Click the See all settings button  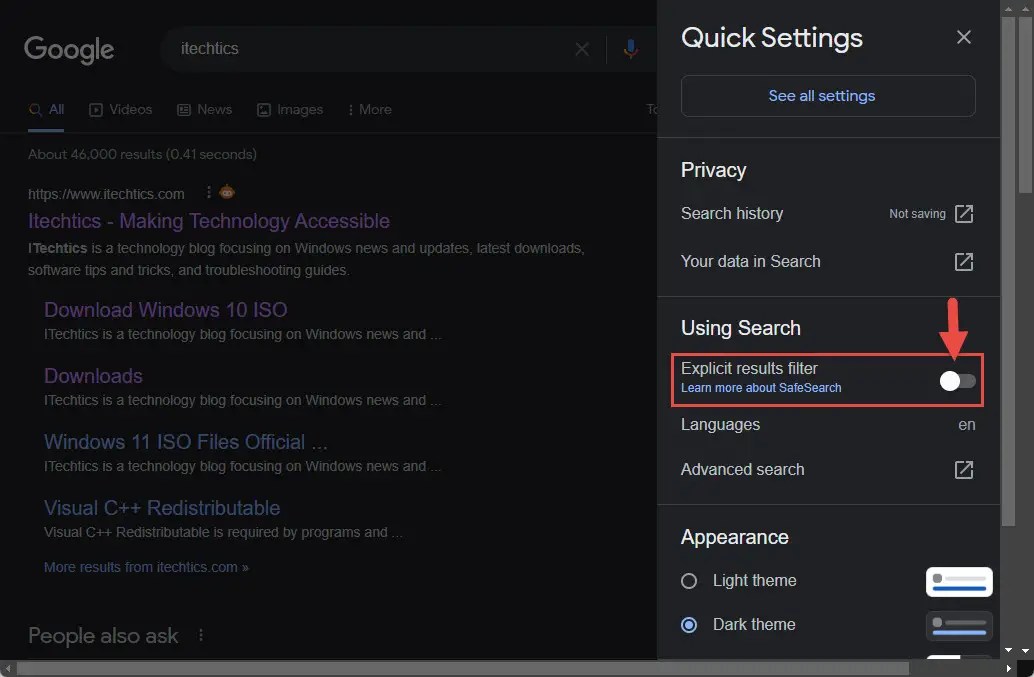coord(822,96)
